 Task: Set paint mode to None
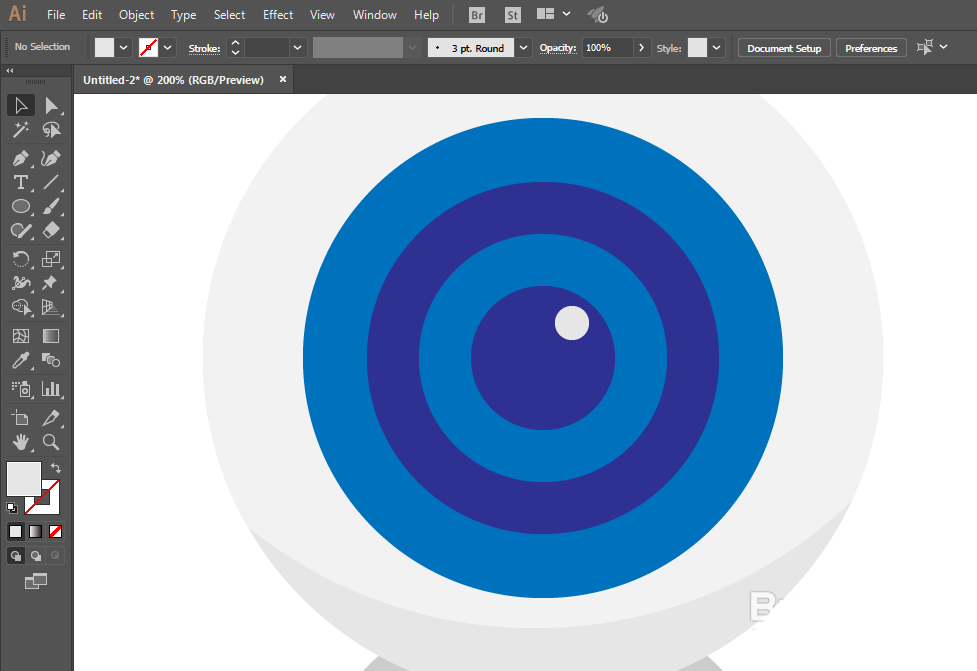click(x=55, y=531)
